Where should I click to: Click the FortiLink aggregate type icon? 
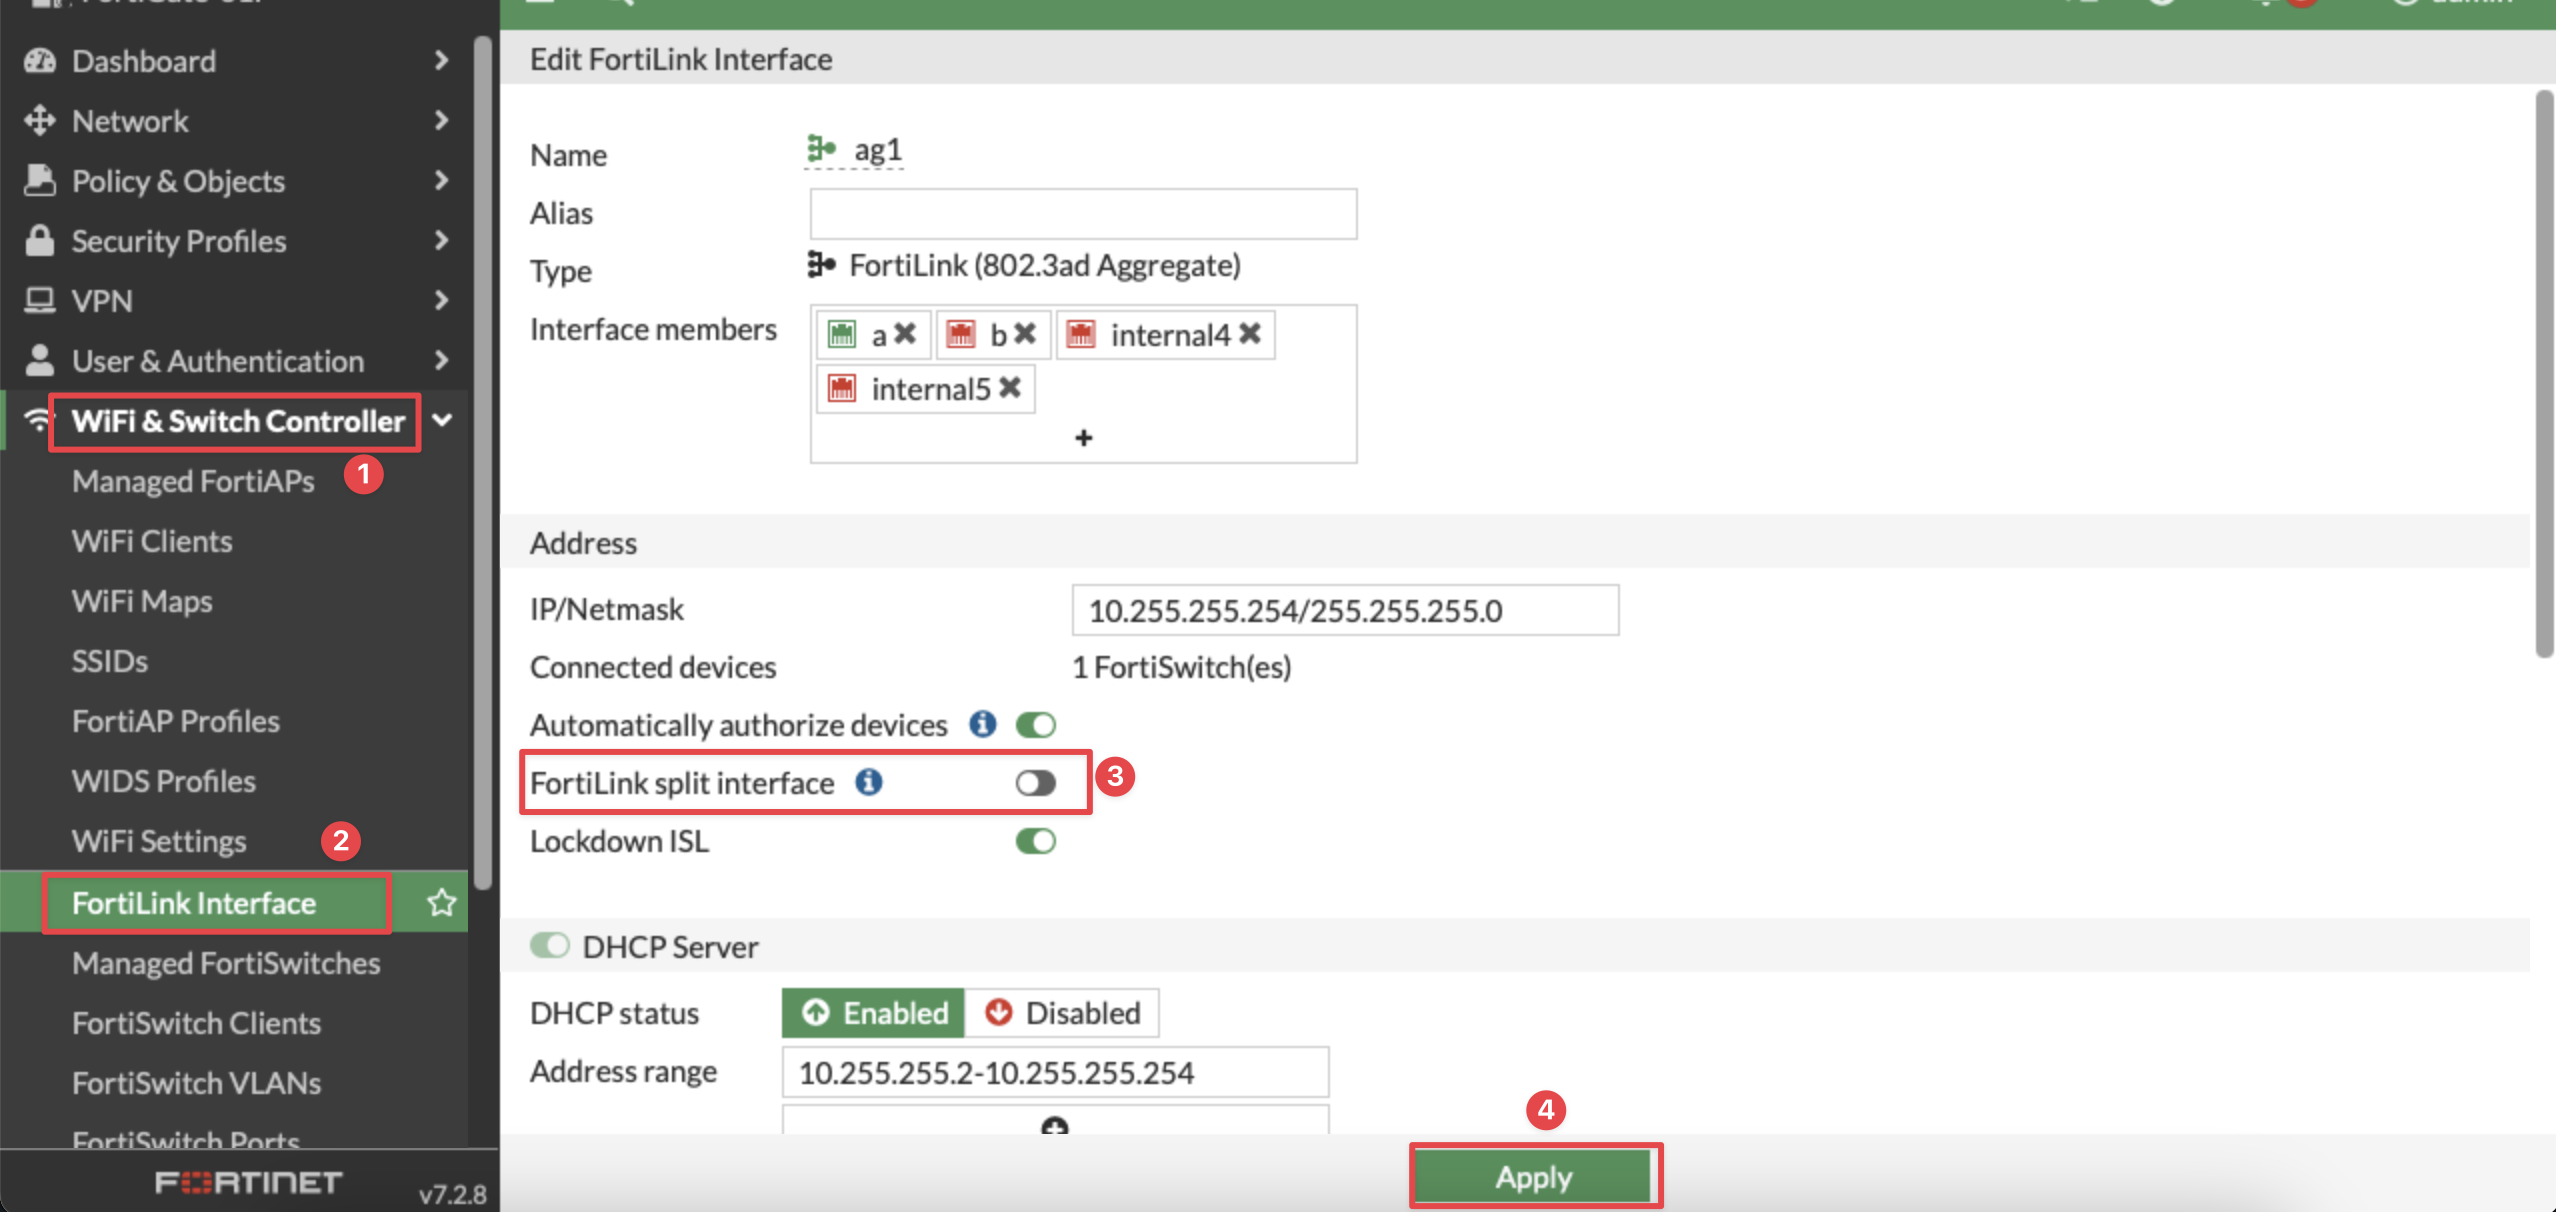tap(821, 265)
